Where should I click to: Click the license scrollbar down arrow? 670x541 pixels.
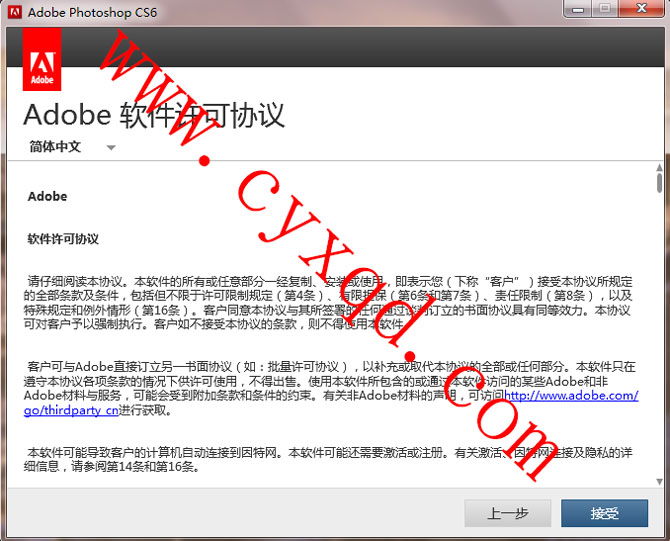coord(659,482)
